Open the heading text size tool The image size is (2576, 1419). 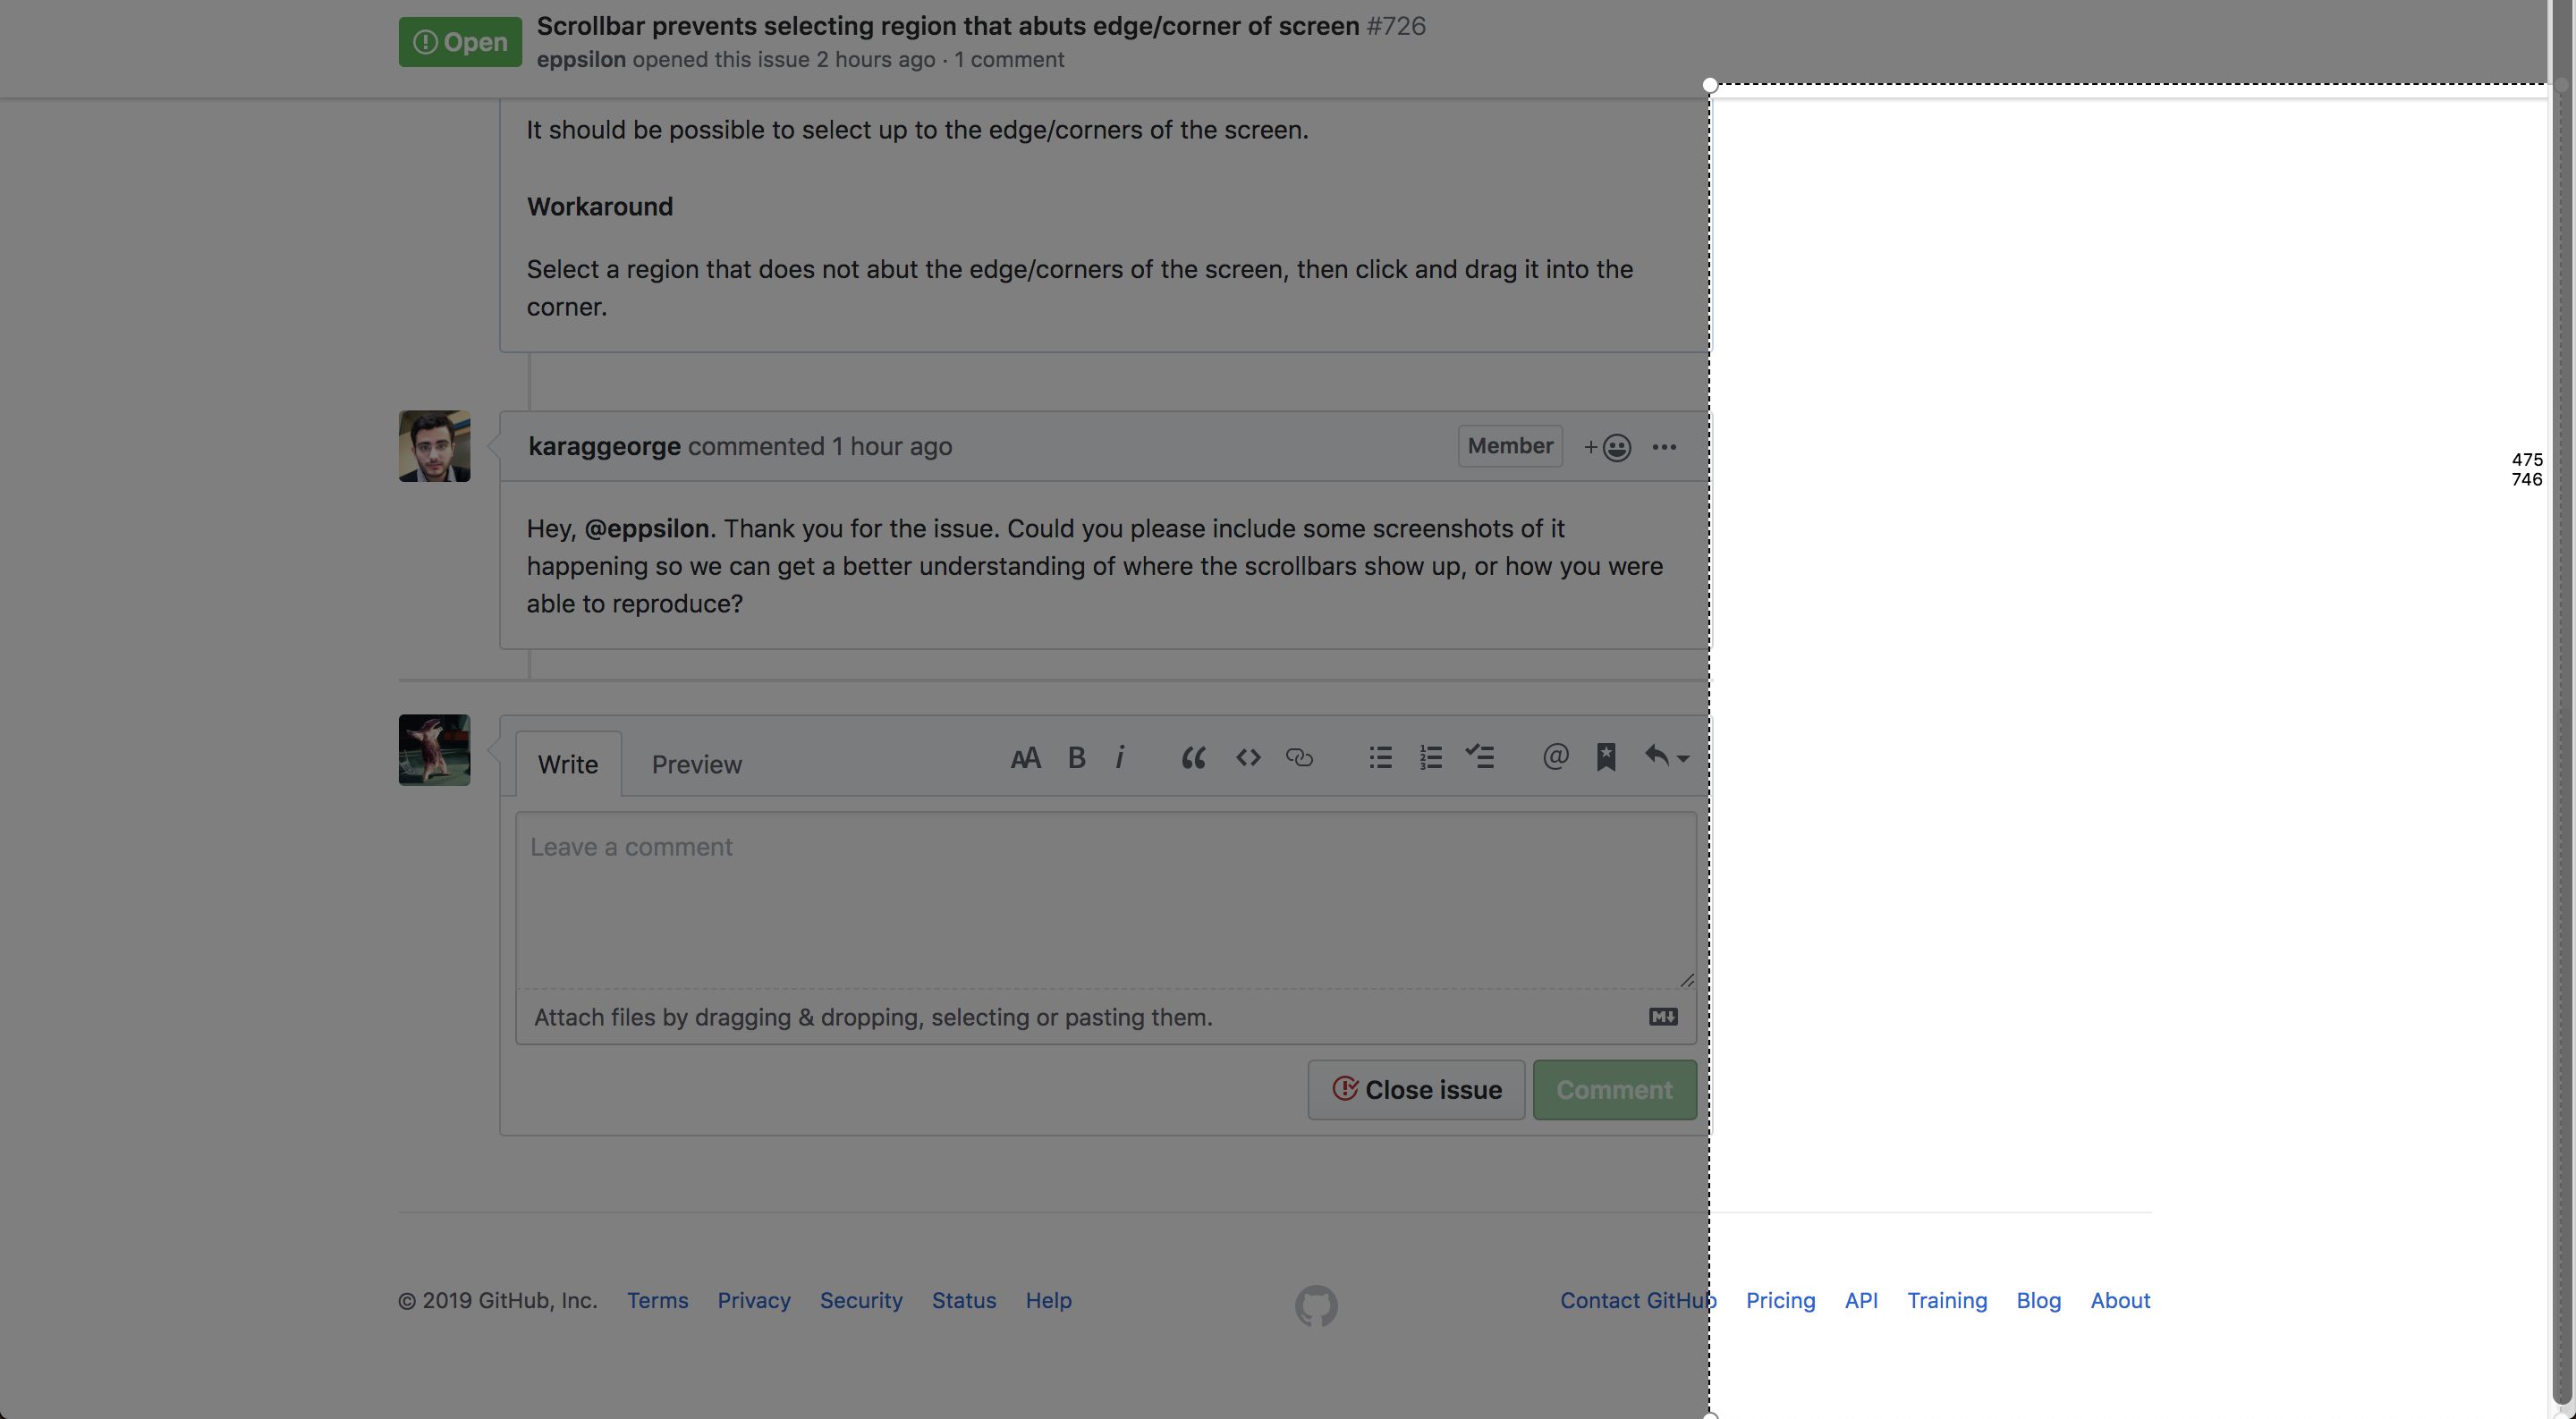[x=1025, y=757]
